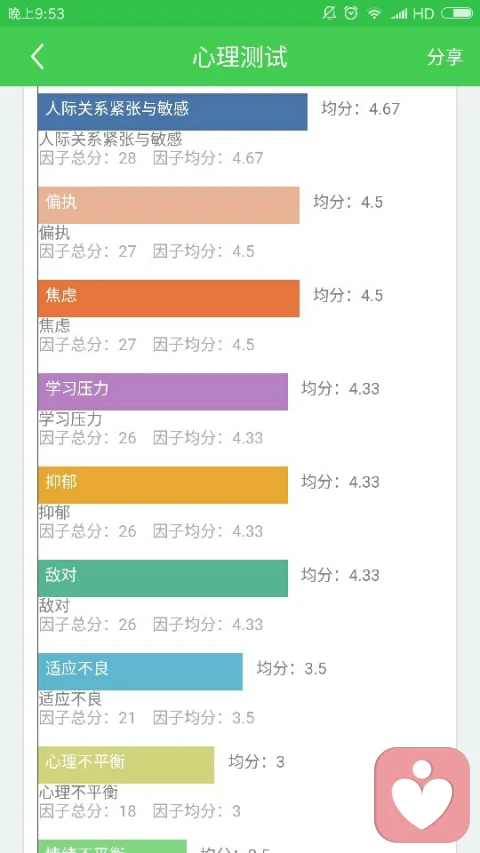480x853 pixels.
Task: Tap the muted bell status icon
Action: (x=329, y=13)
